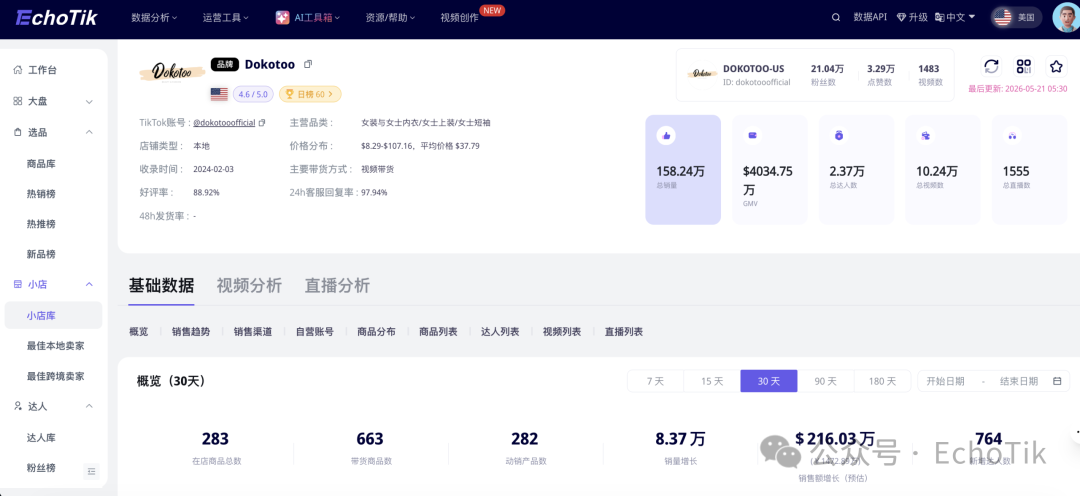1080x496 pixels.
Task: Jump to 自营账号 section
Action: tap(315, 331)
